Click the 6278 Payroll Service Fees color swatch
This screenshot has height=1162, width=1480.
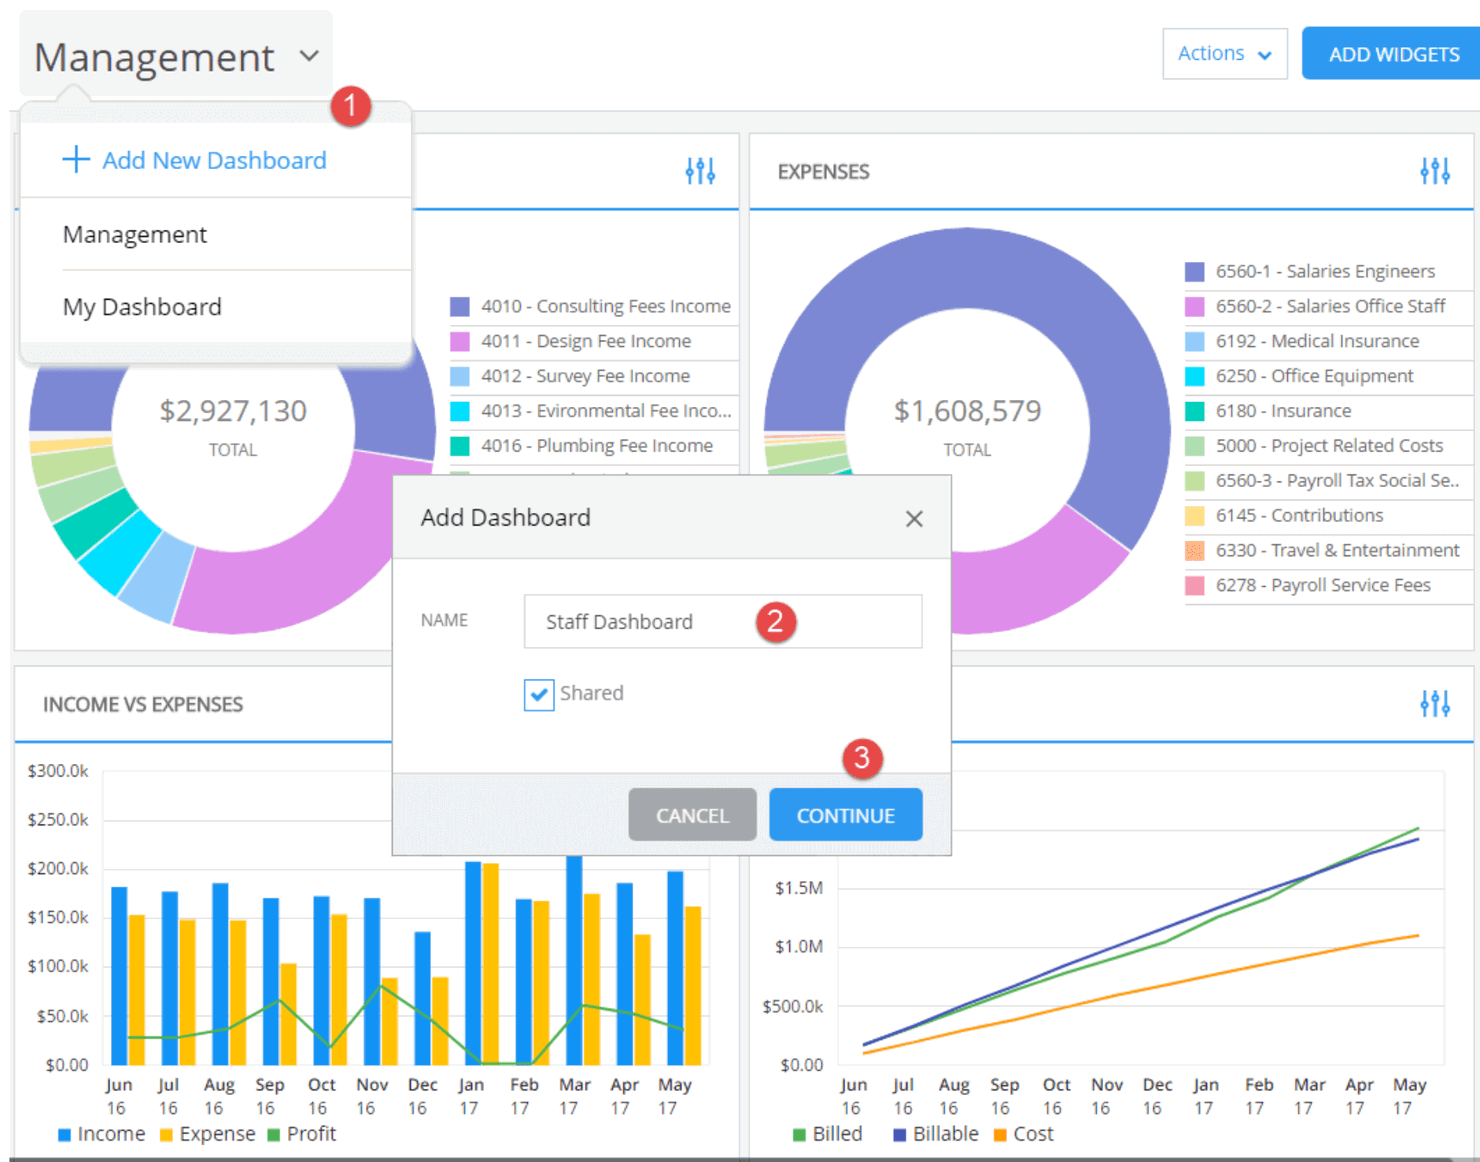click(x=1194, y=586)
